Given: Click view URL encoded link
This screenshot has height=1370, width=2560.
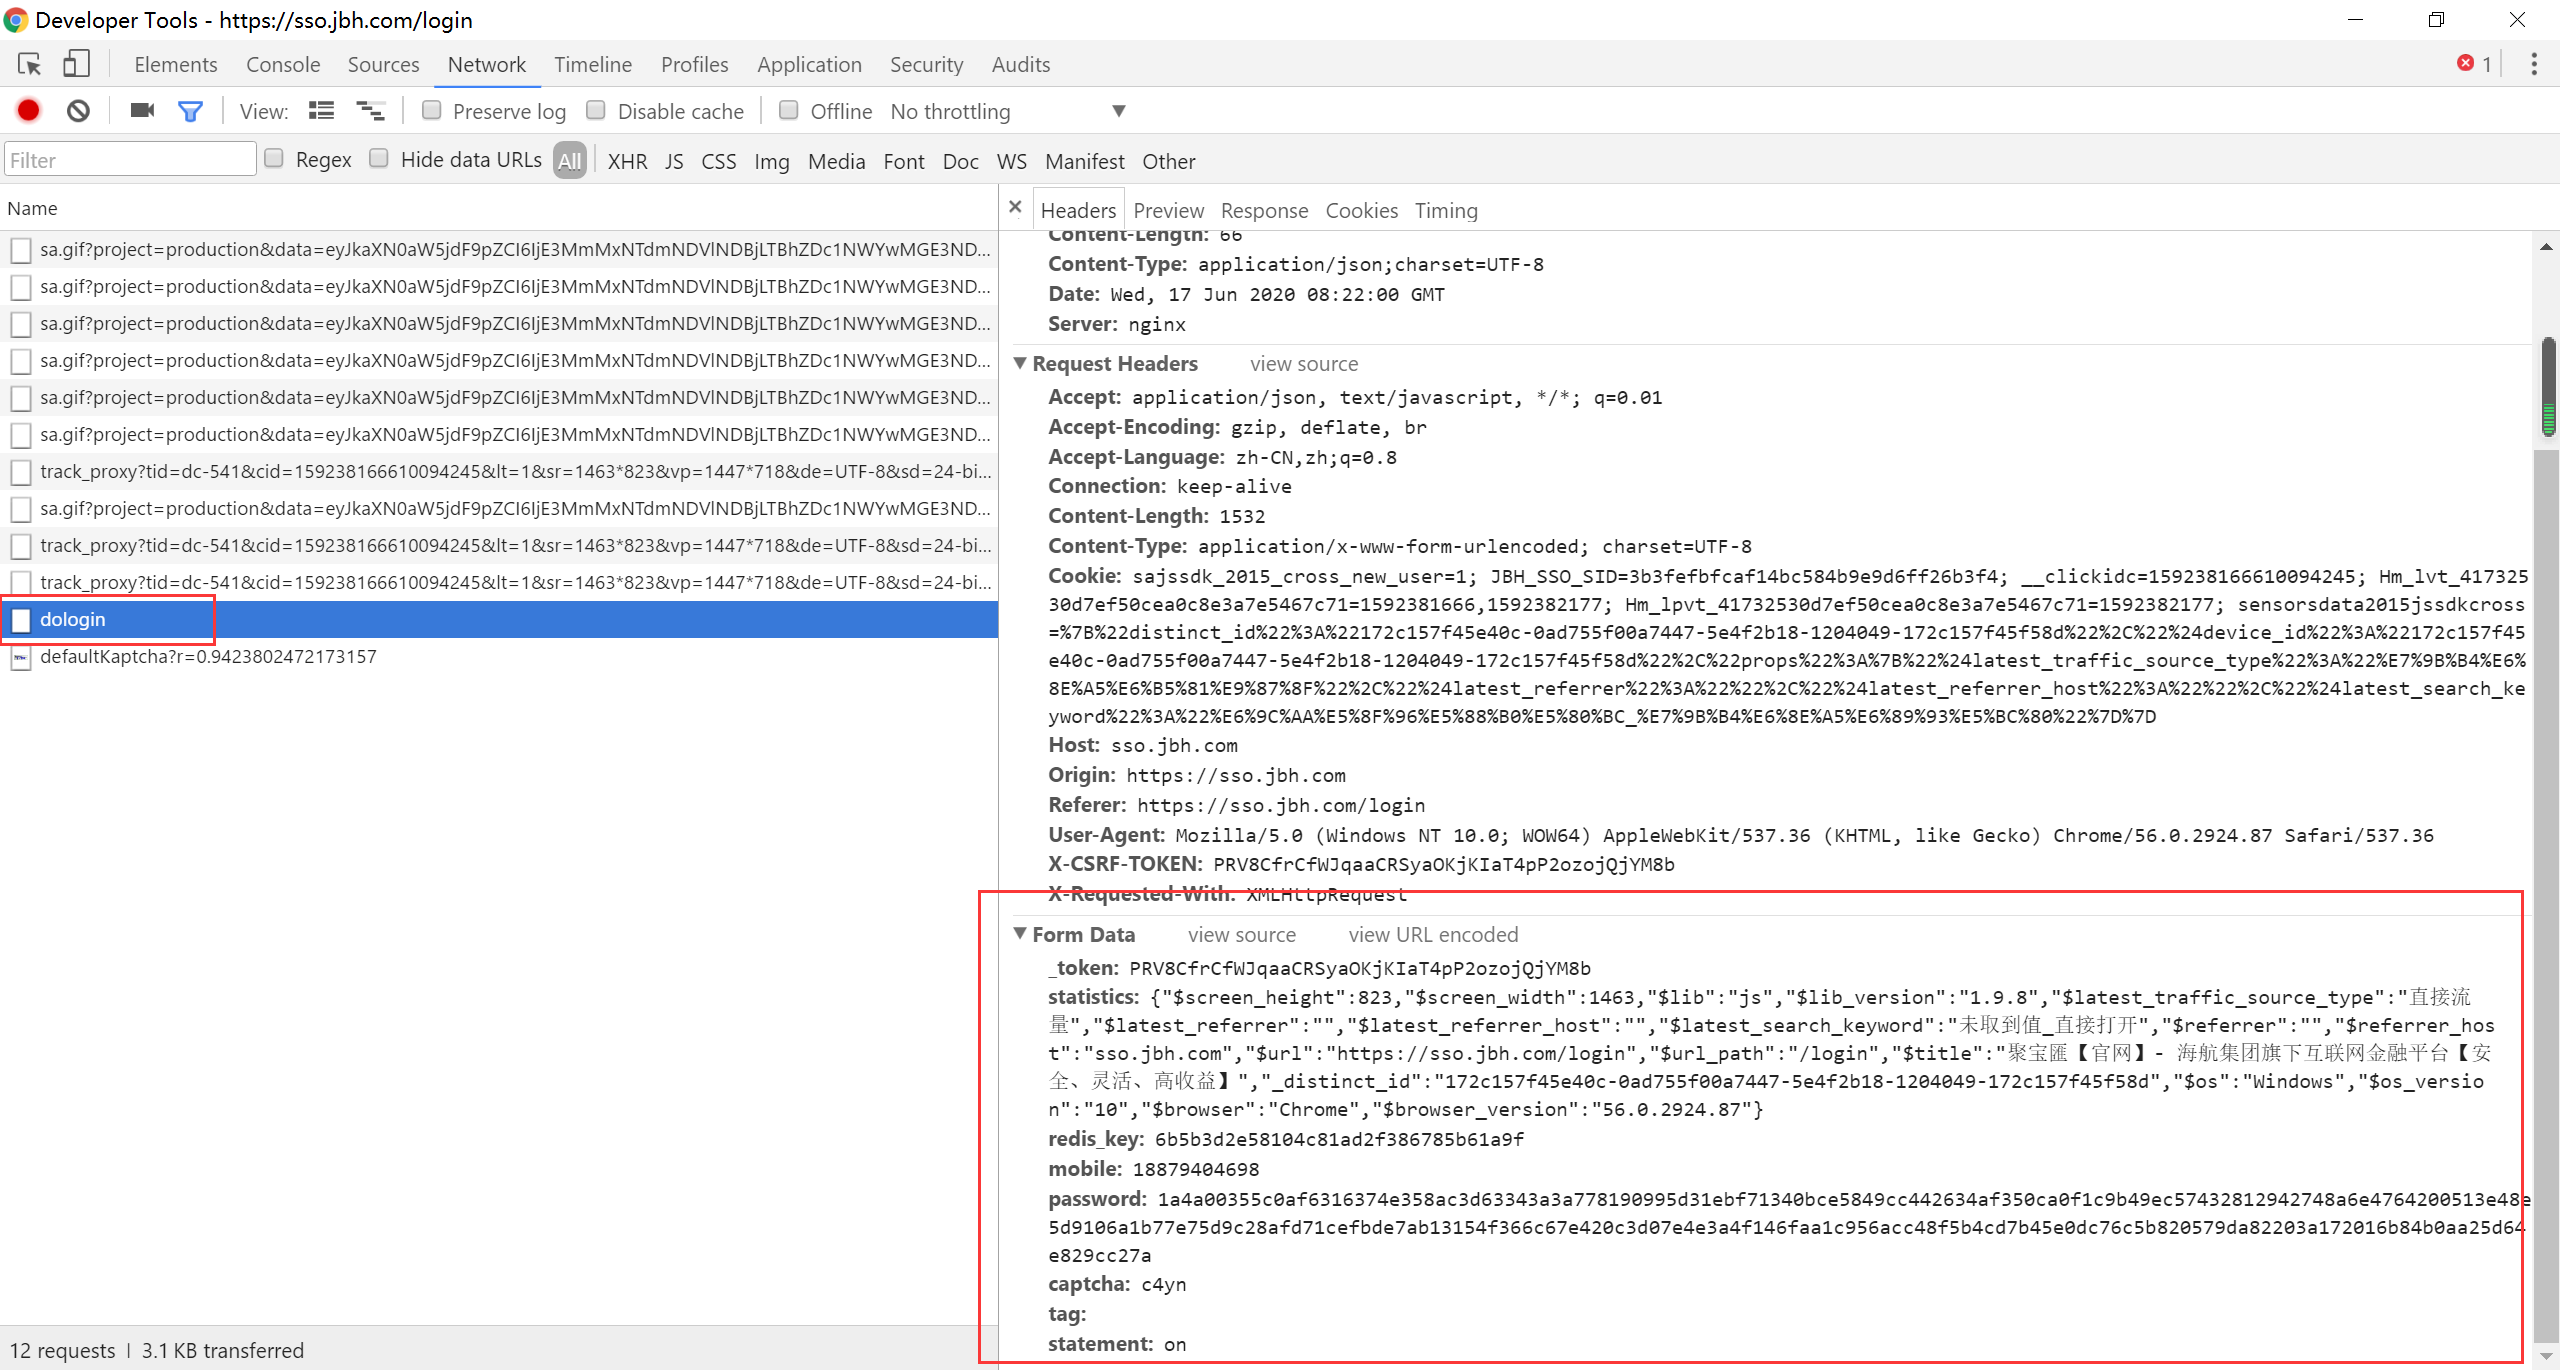Looking at the screenshot, I should pyautogui.click(x=1433, y=934).
